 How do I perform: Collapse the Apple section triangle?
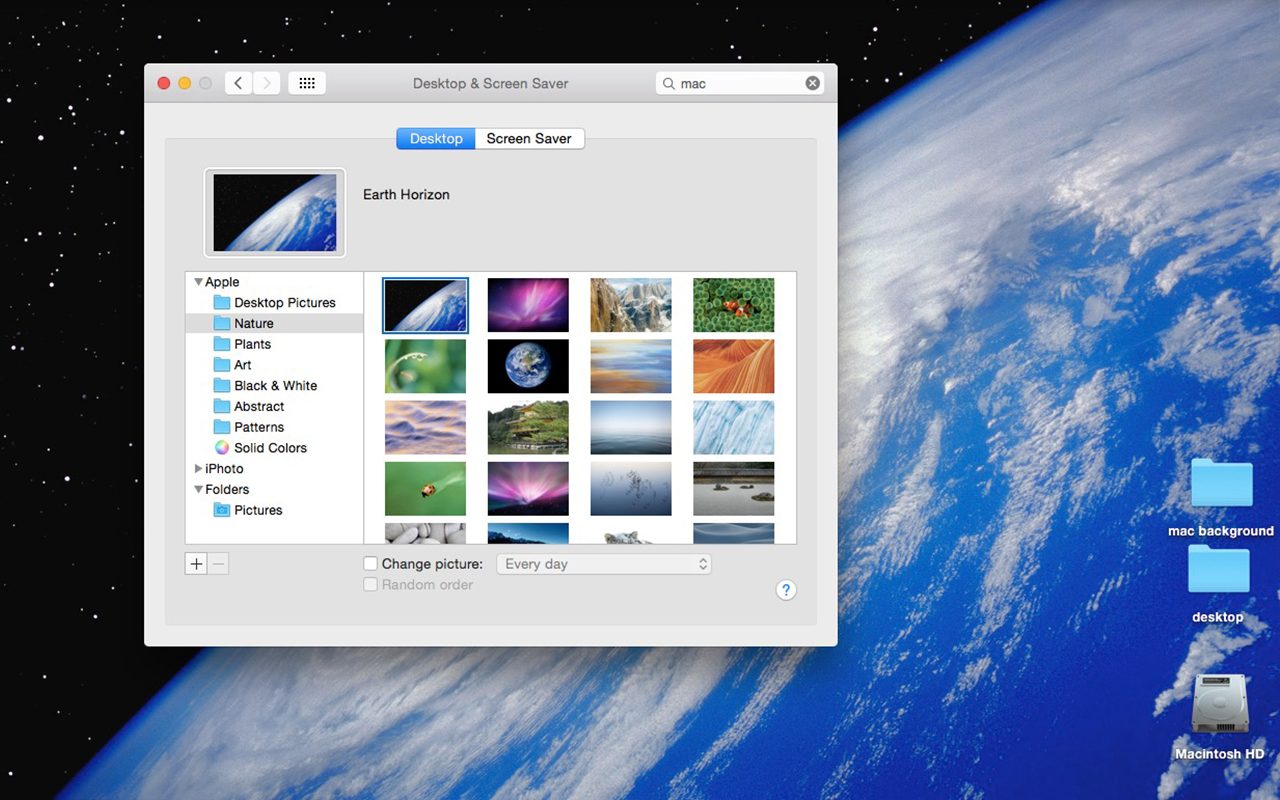(198, 282)
